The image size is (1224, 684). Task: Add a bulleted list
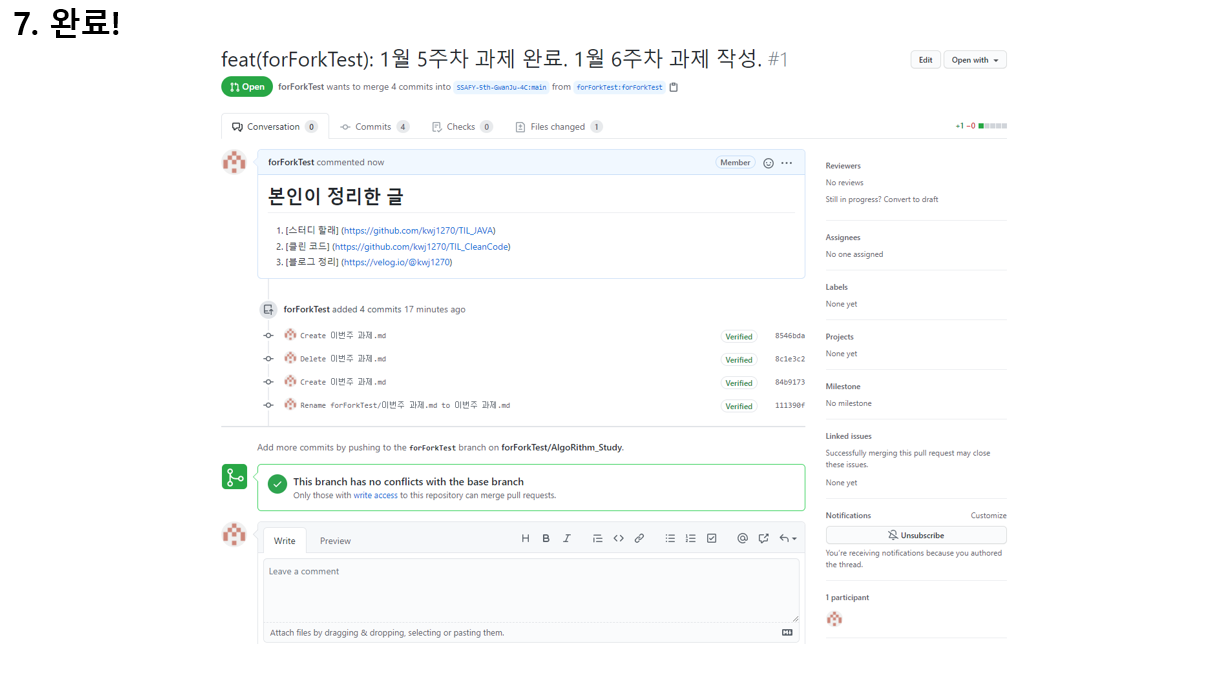click(669, 538)
